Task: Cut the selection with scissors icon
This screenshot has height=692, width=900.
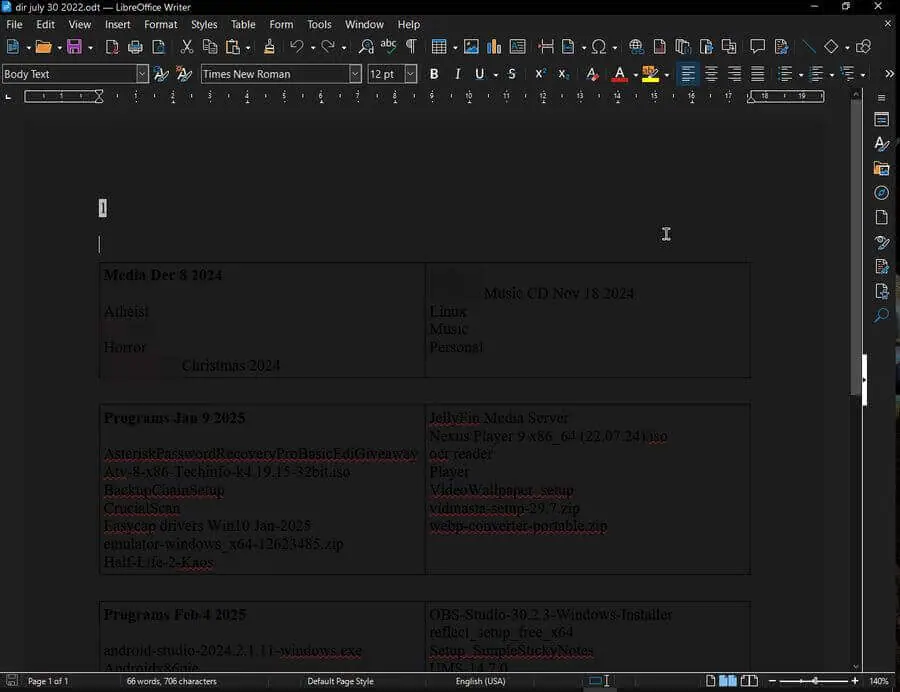Action: coord(187,47)
